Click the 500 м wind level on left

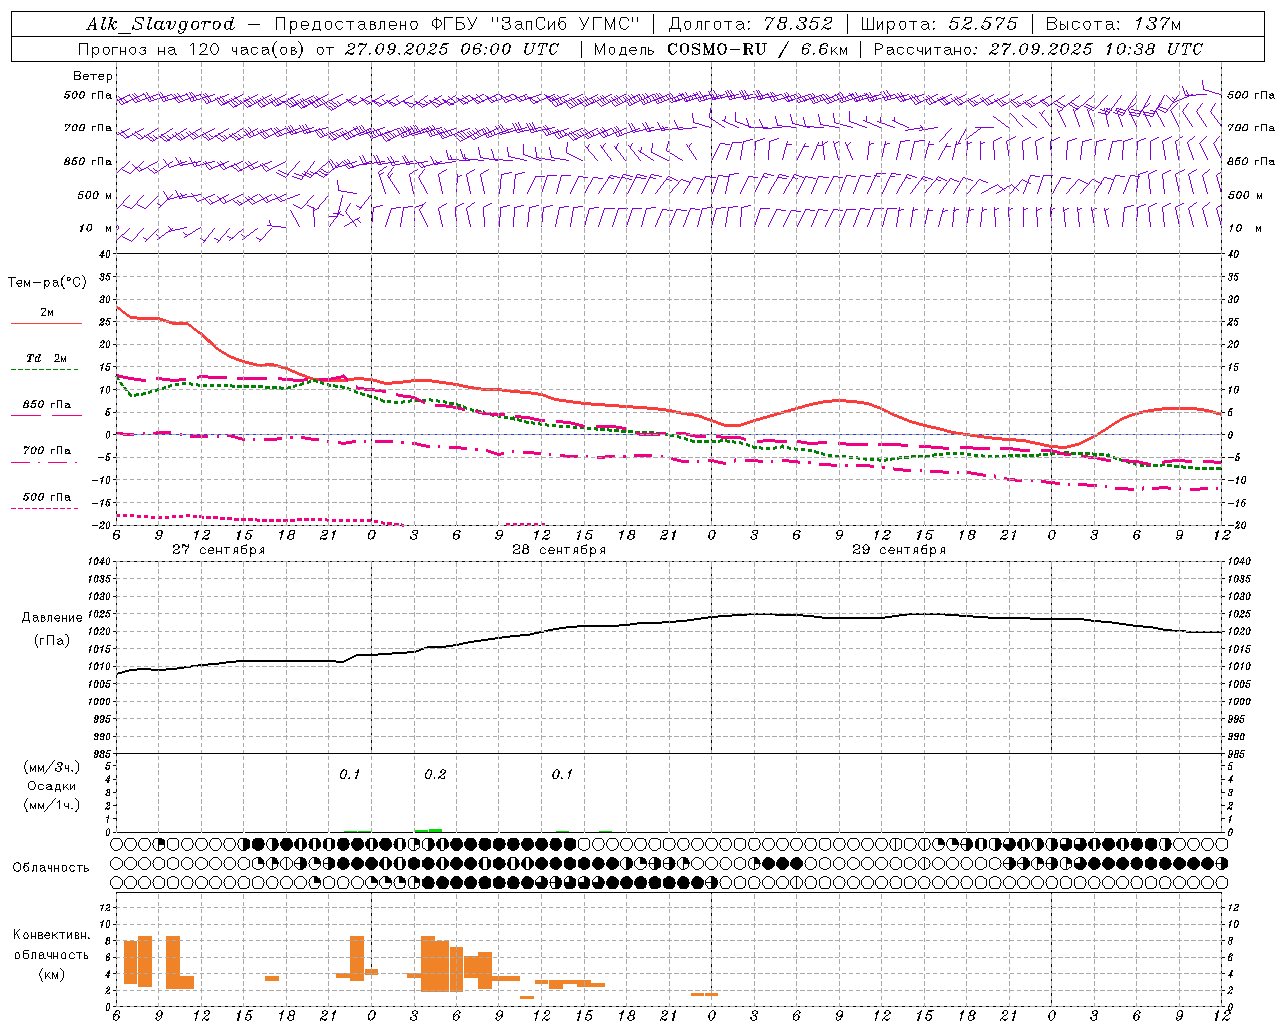[95, 196]
